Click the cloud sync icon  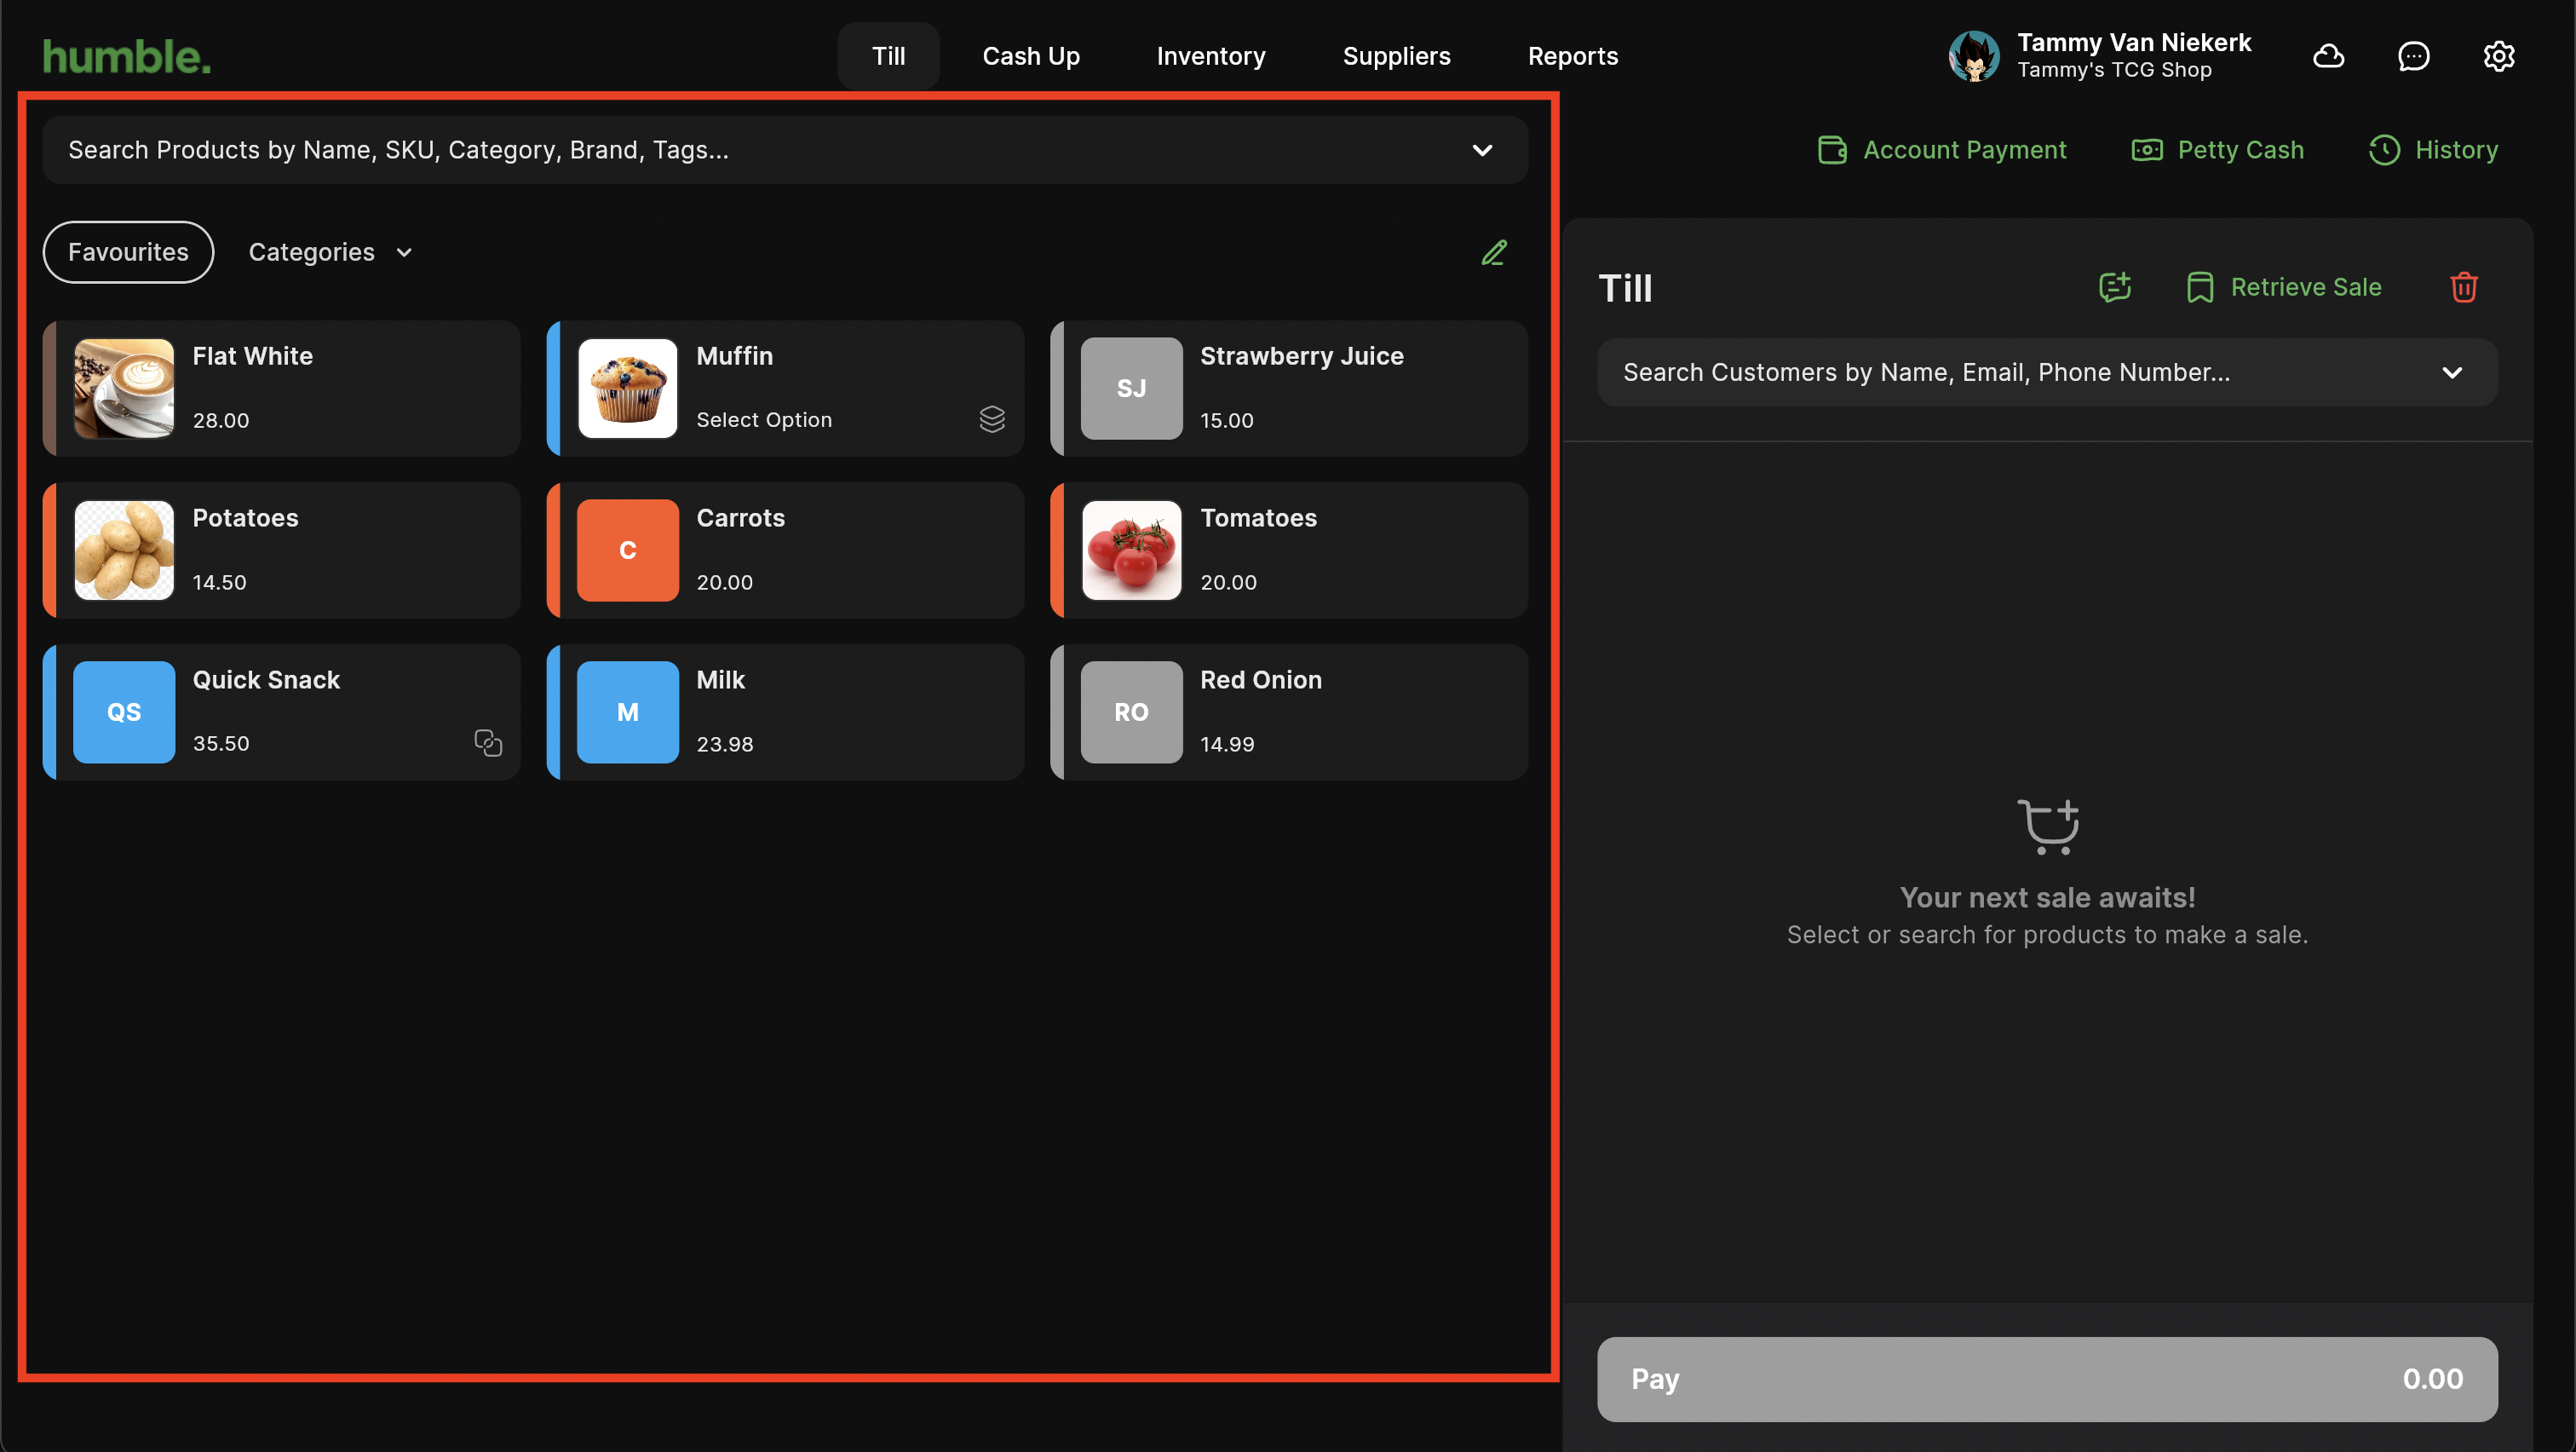2328,56
